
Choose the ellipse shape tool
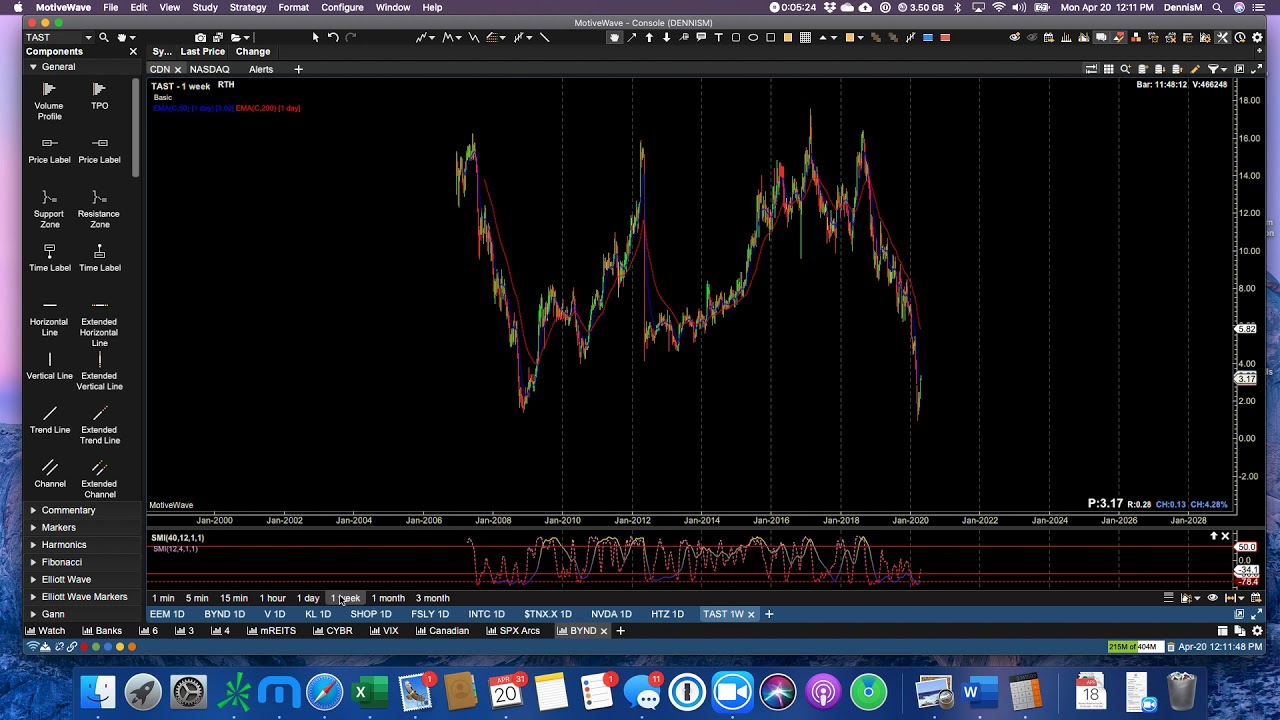(x=753, y=37)
